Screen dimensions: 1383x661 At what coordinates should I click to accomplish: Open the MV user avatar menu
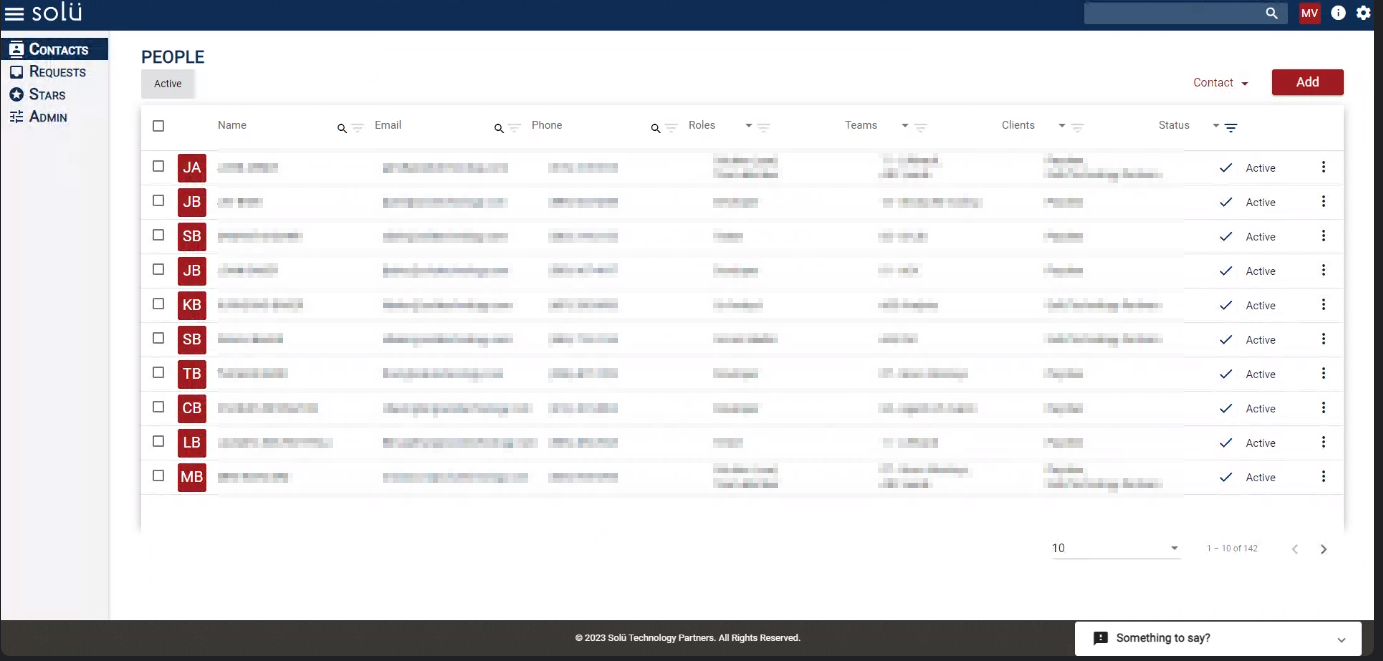click(x=1309, y=13)
